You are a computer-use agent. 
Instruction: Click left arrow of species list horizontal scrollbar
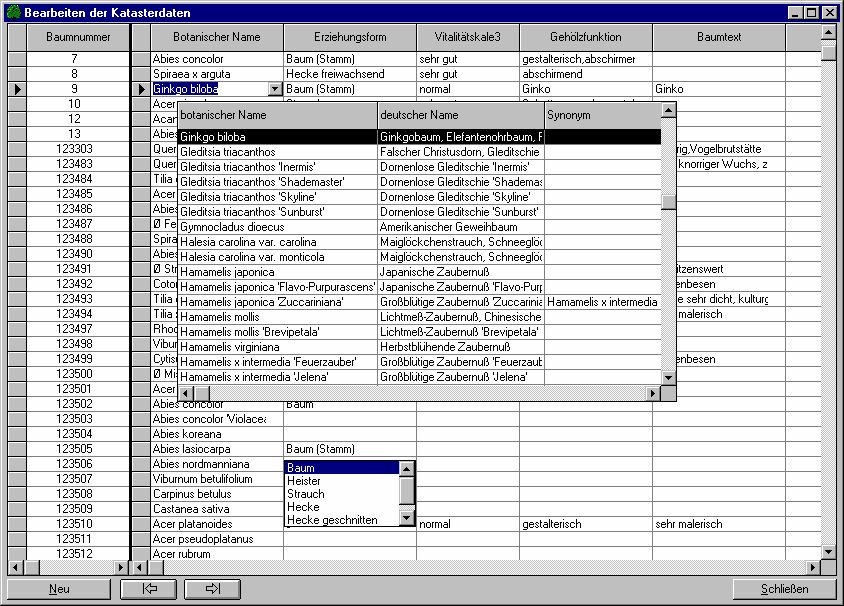coord(186,393)
